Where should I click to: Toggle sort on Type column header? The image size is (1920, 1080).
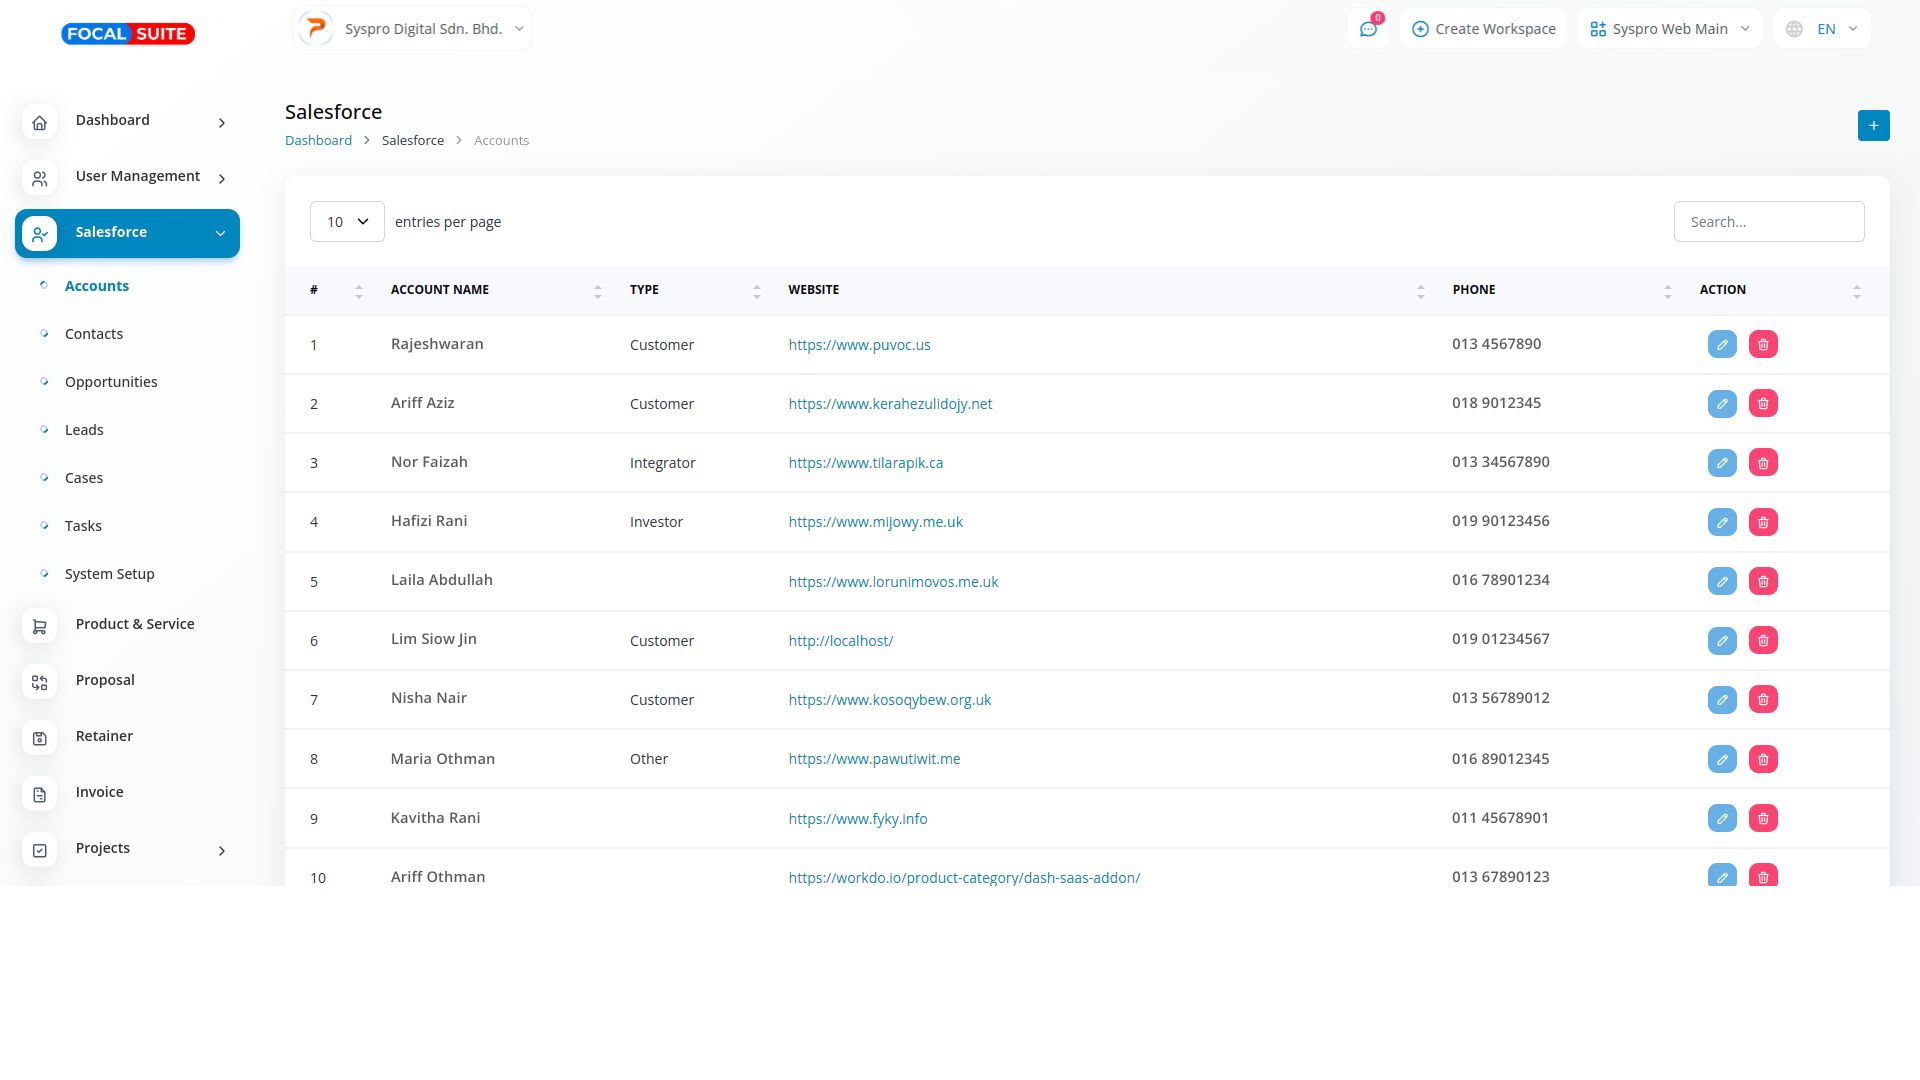tap(756, 291)
